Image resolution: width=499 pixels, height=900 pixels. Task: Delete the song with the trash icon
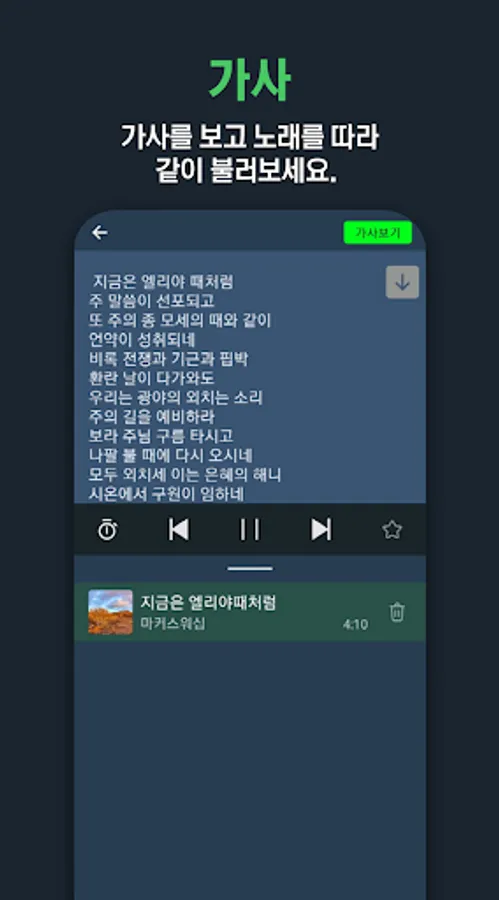coord(397,612)
